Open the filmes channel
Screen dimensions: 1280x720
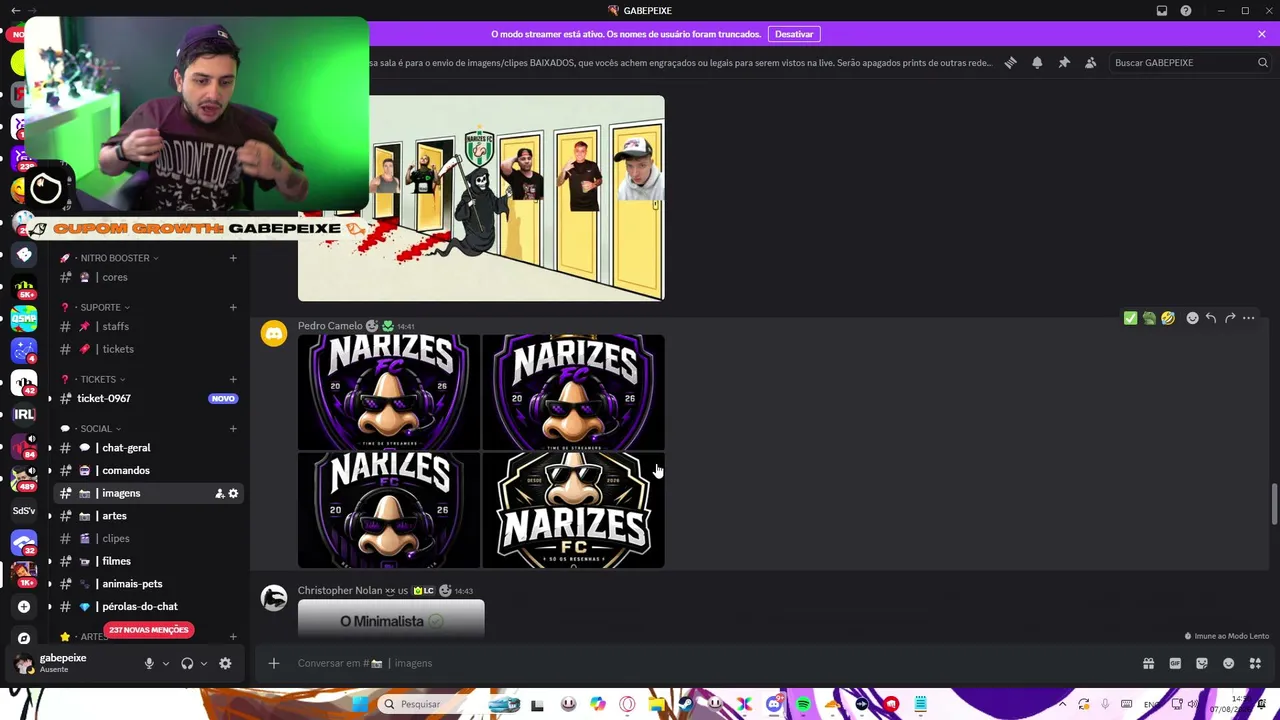coord(148,561)
